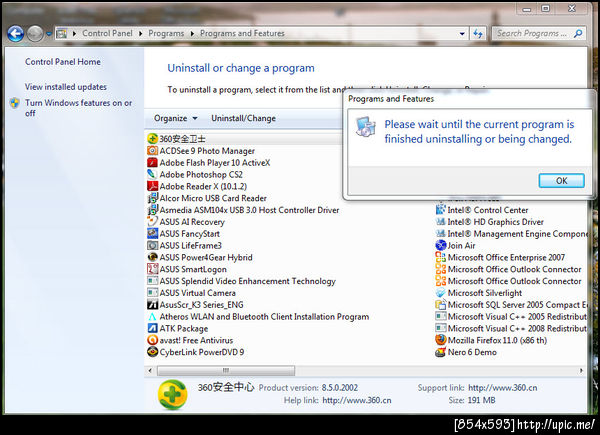Screen dimensions: 600x435
Task: Click the Adobe Reader X icon
Action: click(x=153, y=186)
